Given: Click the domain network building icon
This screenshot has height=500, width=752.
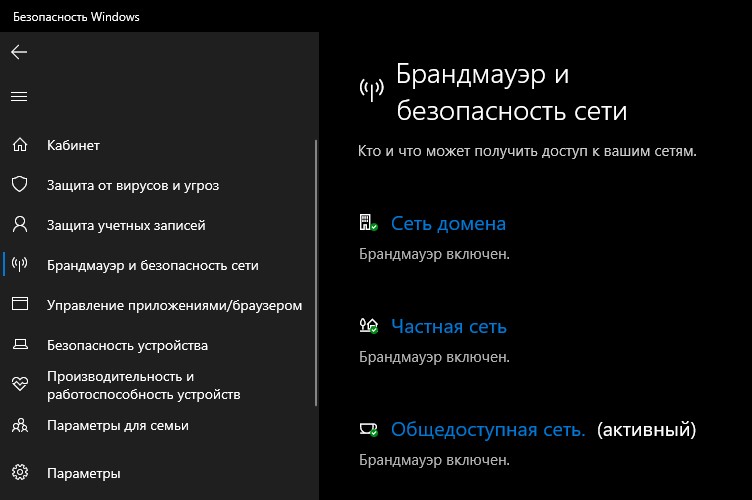Looking at the screenshot, I should coord(368,222).
